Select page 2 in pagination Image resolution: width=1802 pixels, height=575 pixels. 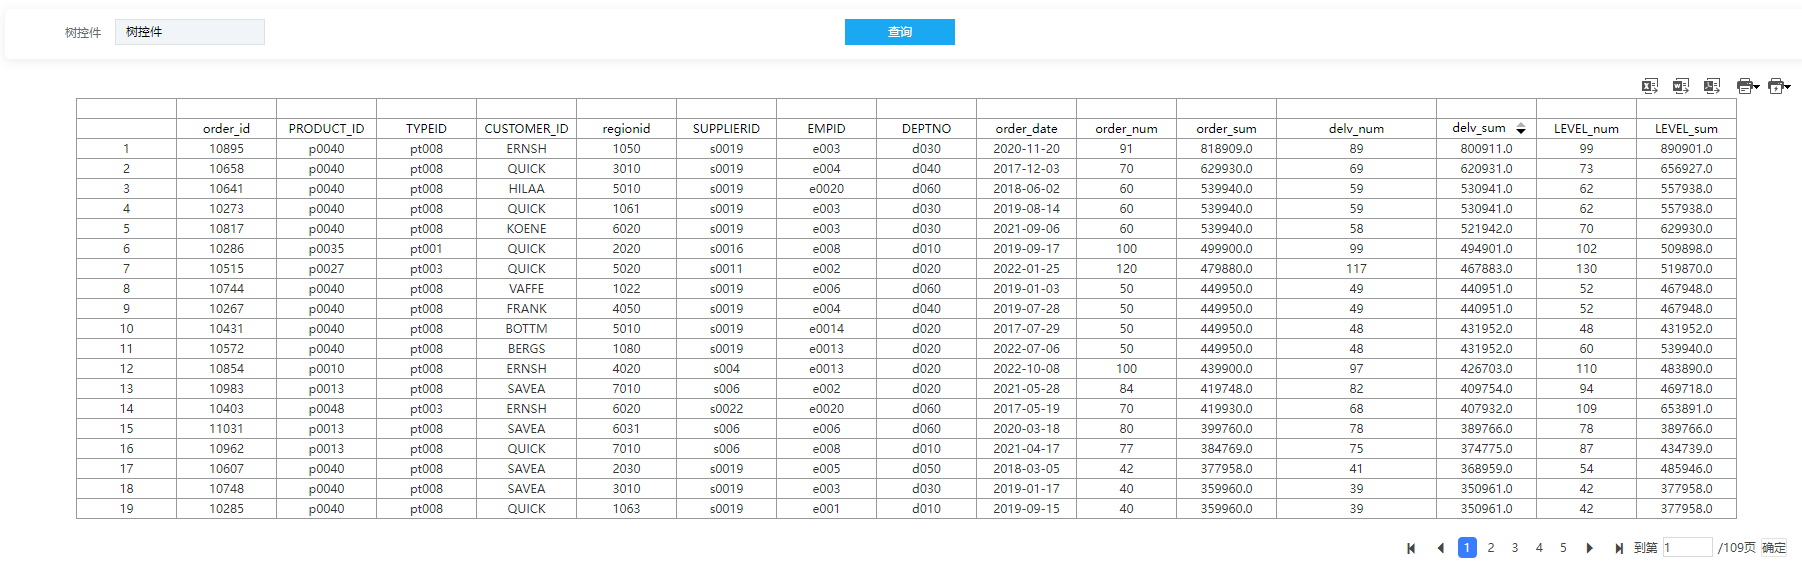coord(1491,547)
